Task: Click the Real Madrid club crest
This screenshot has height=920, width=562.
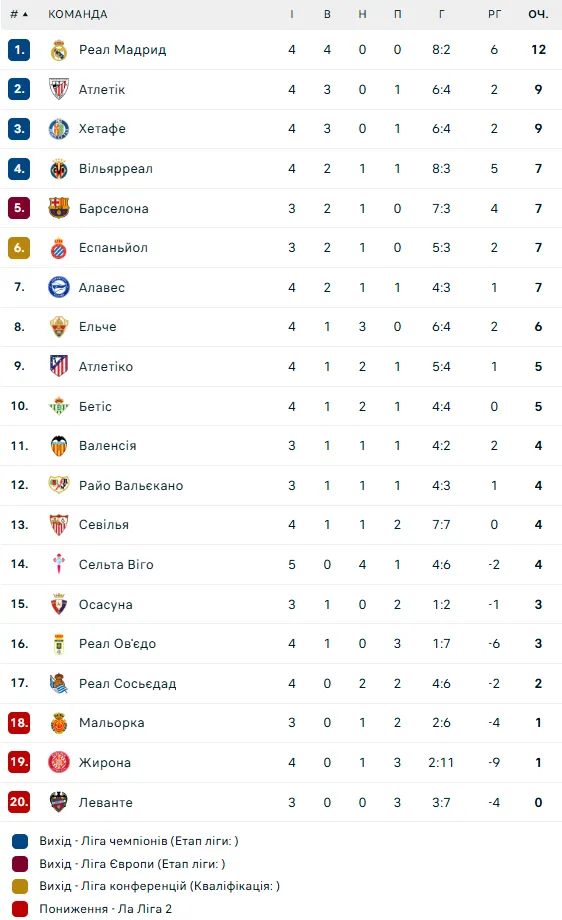Action: 59,50
